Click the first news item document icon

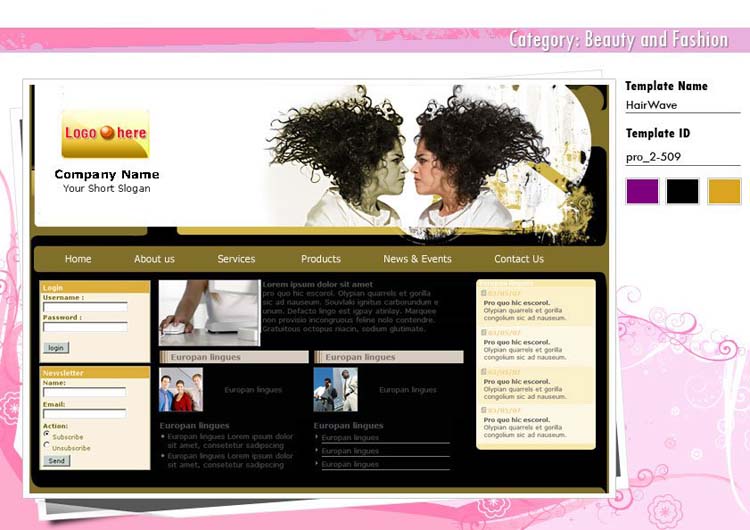[485, 292]
